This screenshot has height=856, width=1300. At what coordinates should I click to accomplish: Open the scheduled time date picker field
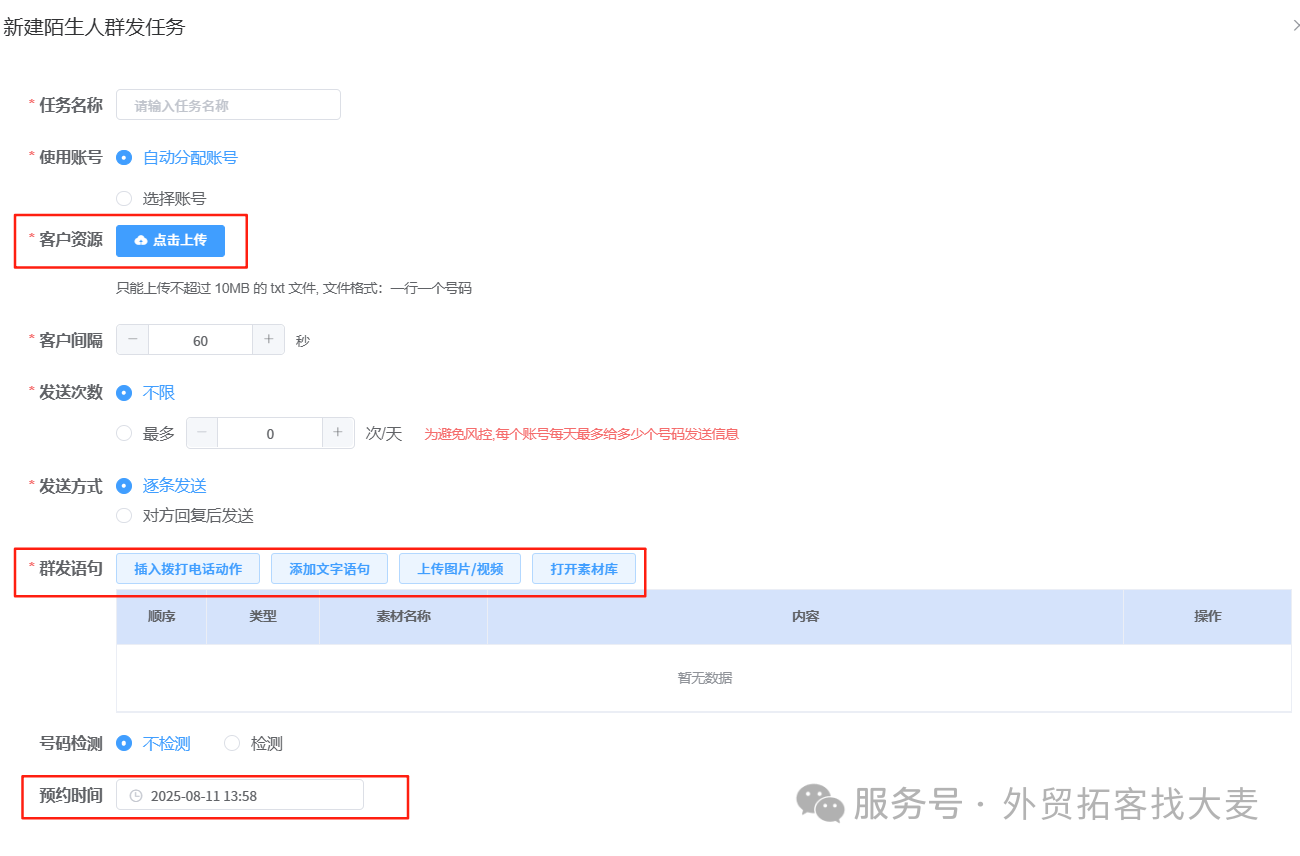(x=240, y=795)
